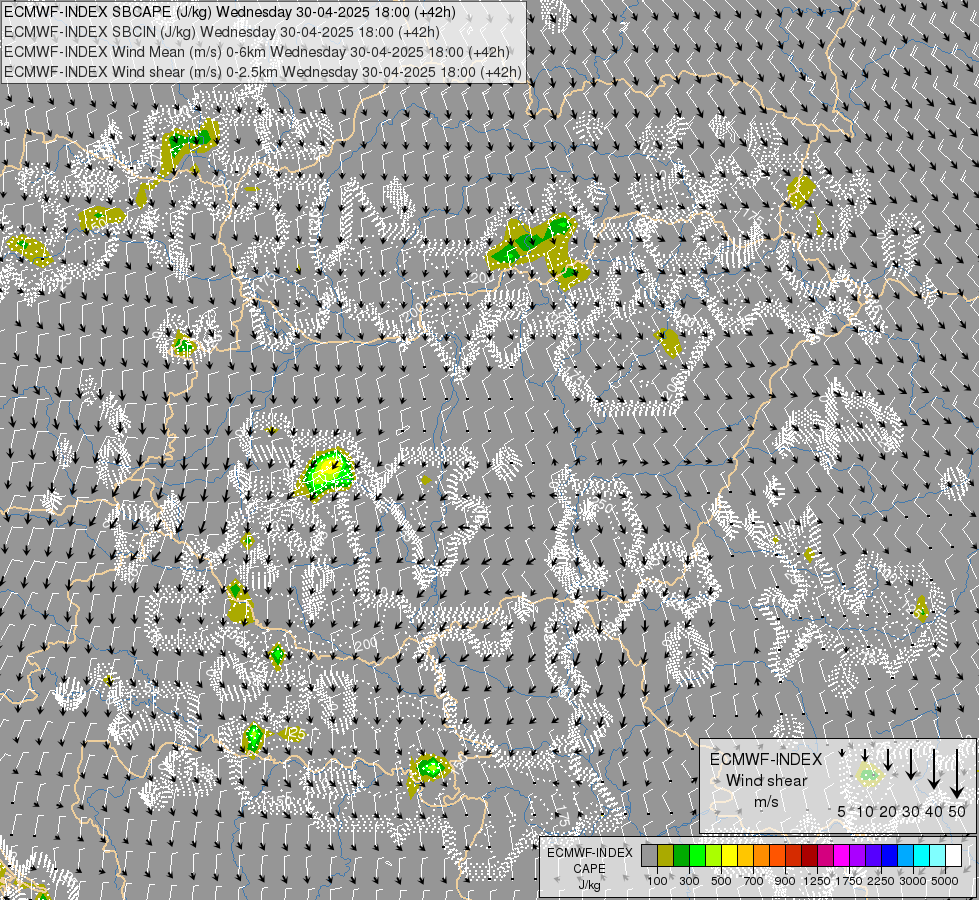Click the 40 m/s arrow in shear legend
The width and height of the screenshot is (979, 900).
934,769
